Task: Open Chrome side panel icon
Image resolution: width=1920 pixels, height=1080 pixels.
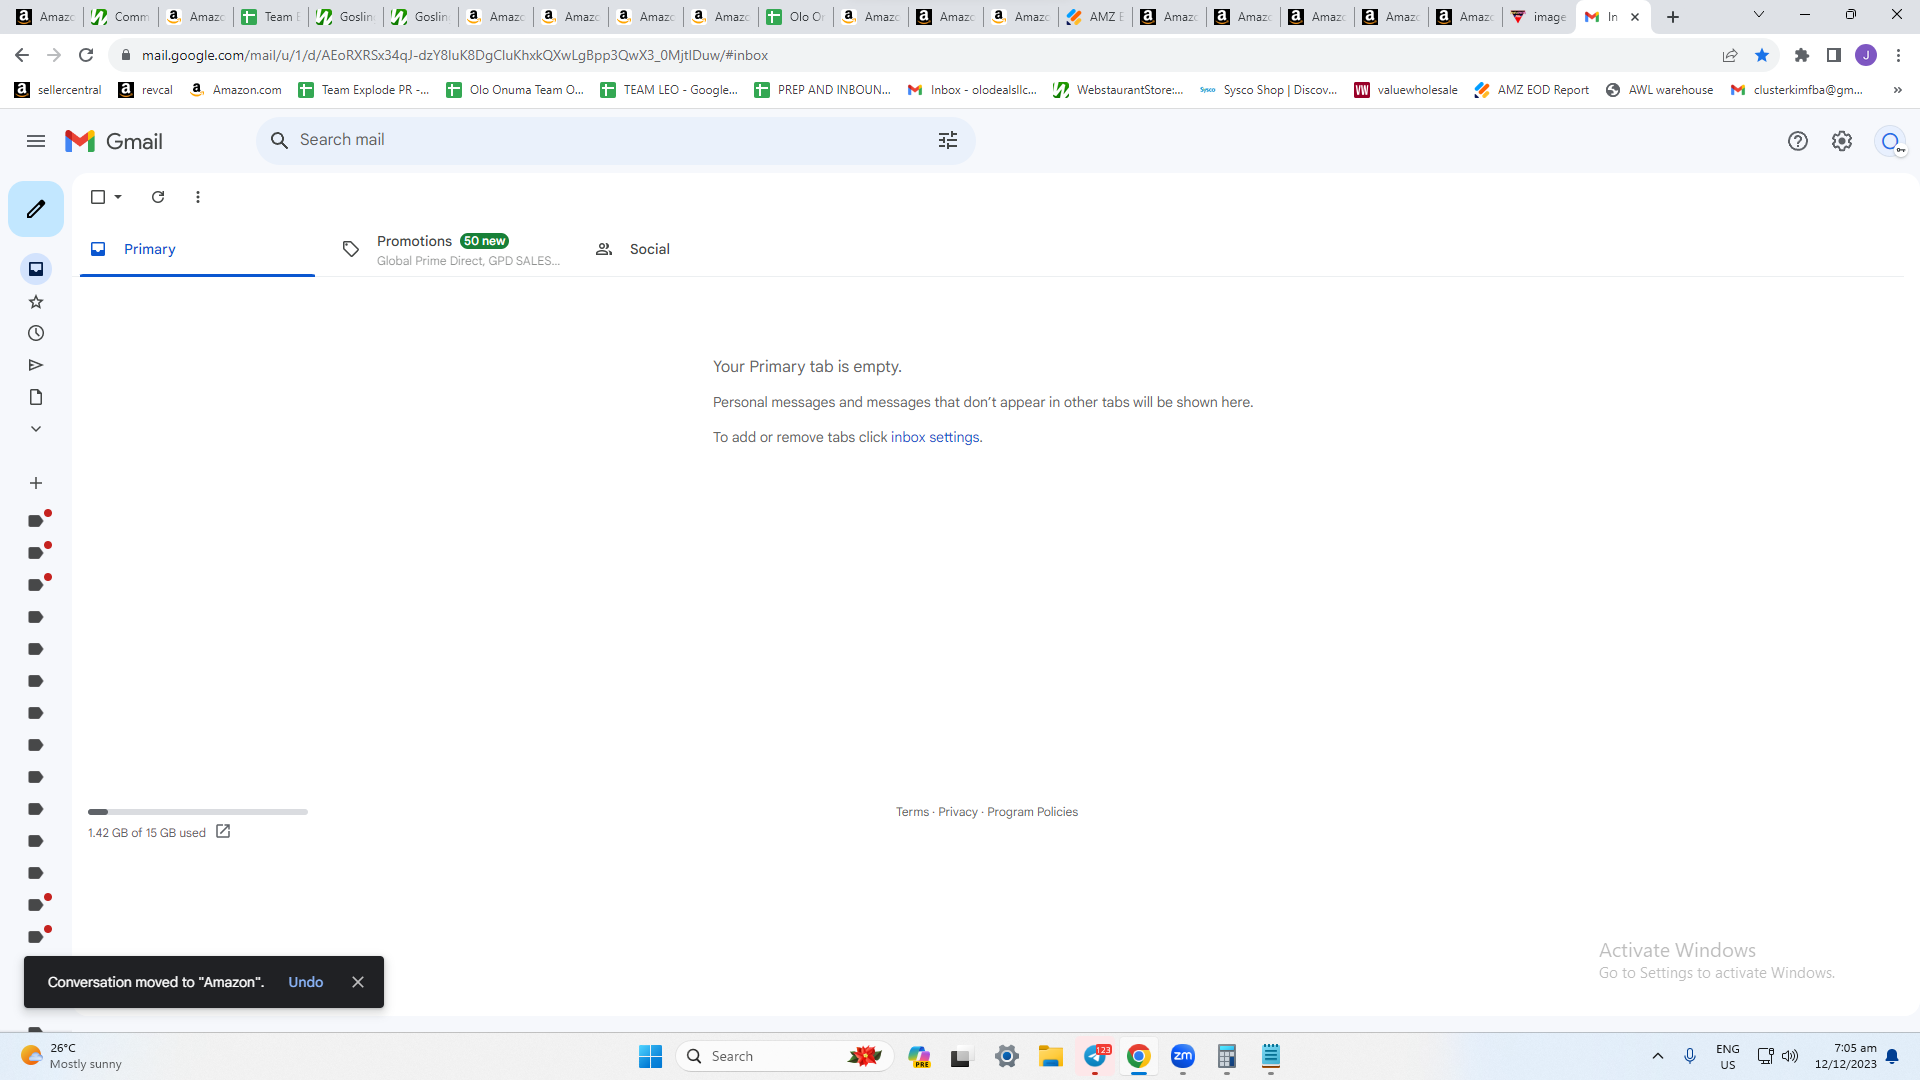Action: (x=1834, y=55)
